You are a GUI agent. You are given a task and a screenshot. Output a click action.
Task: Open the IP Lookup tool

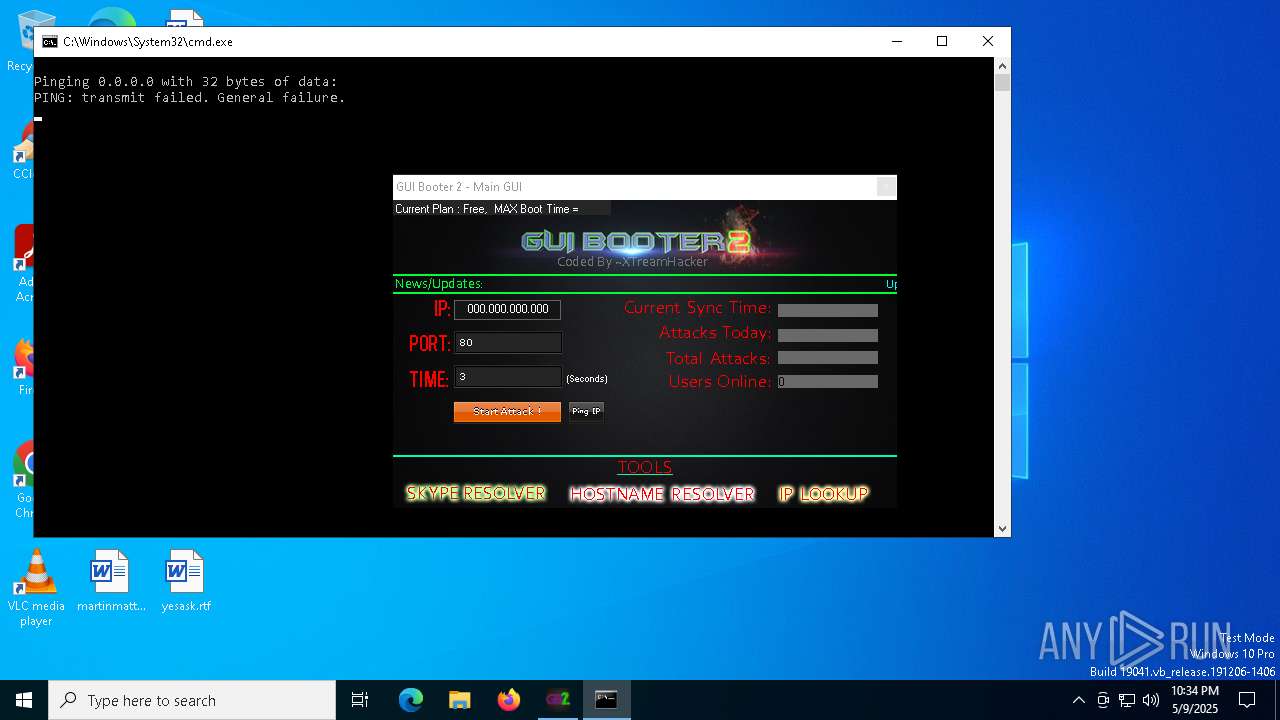coord(823,494)
